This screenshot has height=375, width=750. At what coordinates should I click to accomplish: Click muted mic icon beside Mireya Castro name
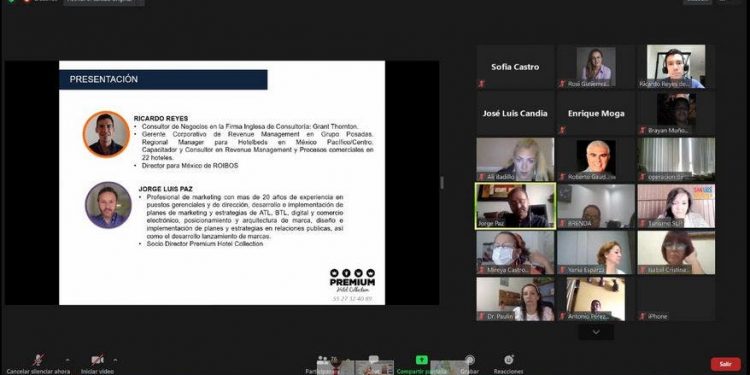click(482, 270)
